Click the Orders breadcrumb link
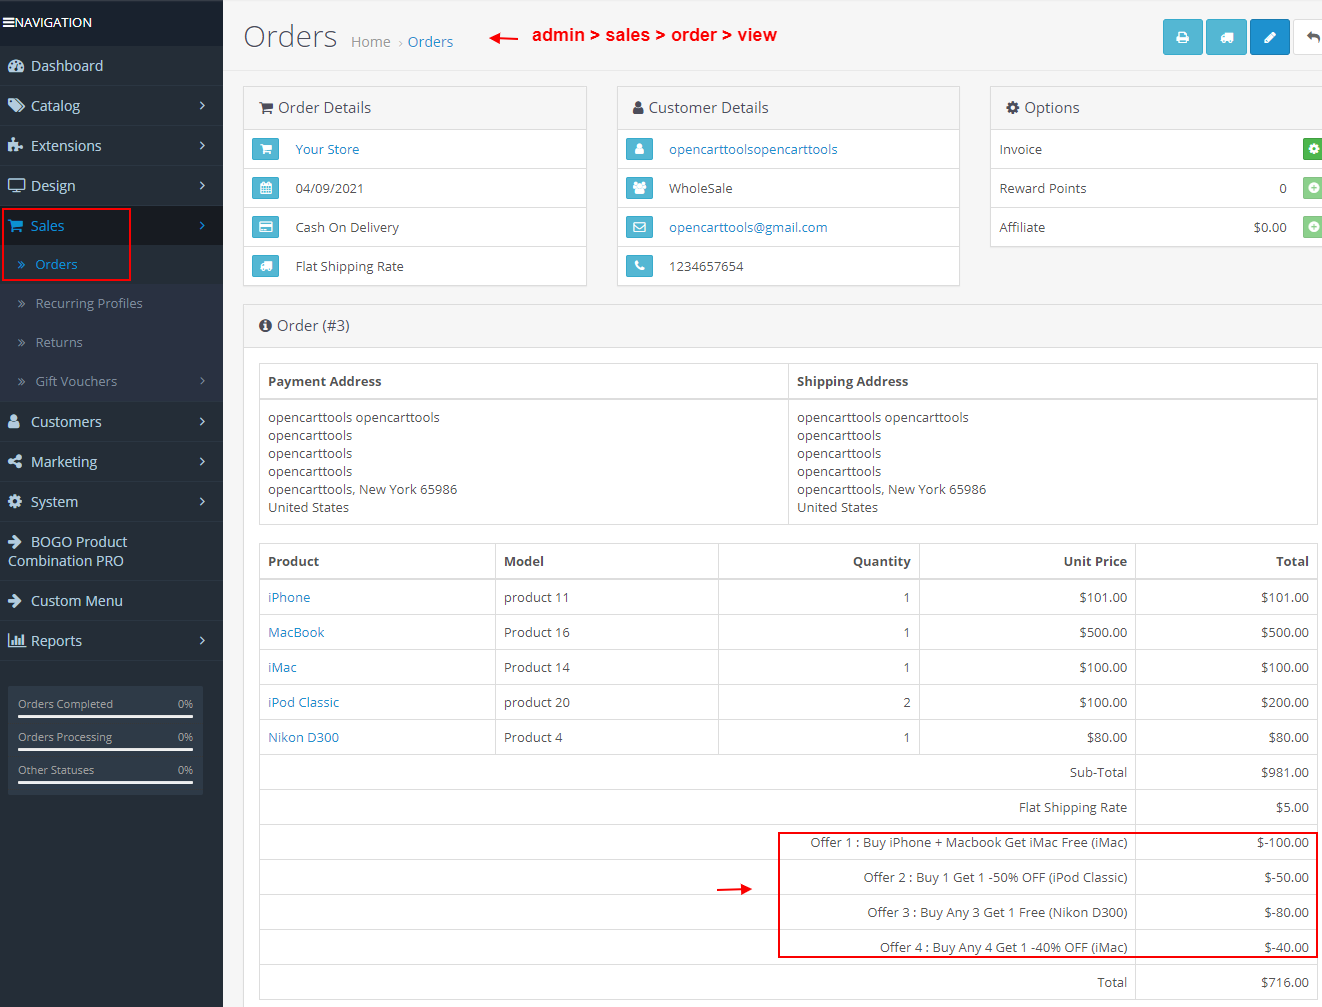Viewport: 1322px width, 1007px height. (x=430, y=42)
